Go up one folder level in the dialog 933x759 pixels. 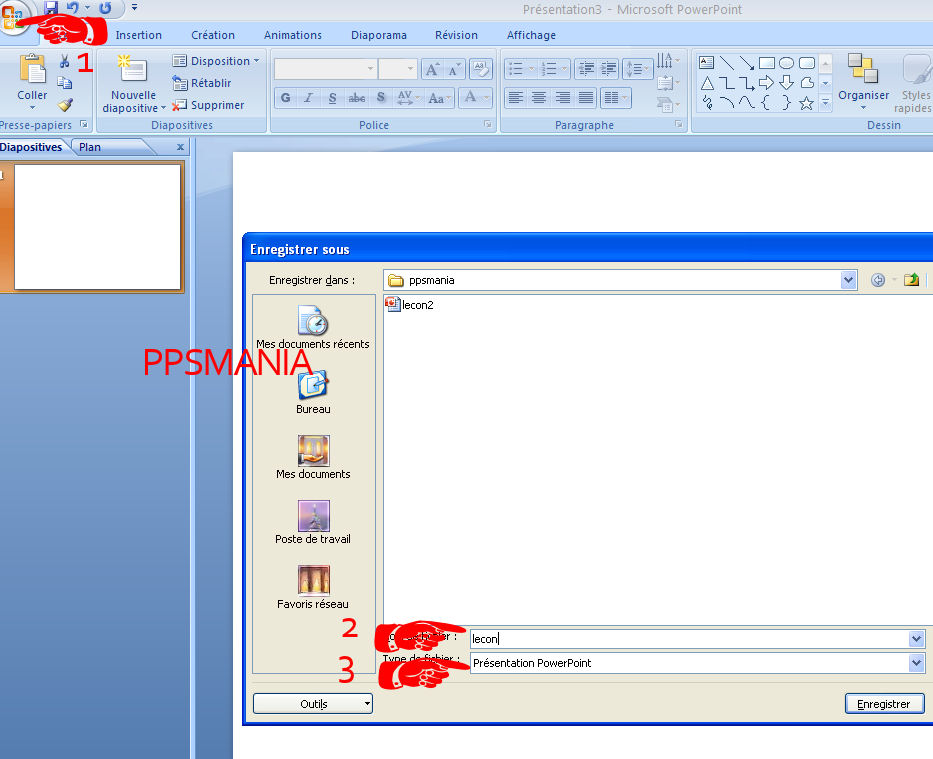coord(911,280)
